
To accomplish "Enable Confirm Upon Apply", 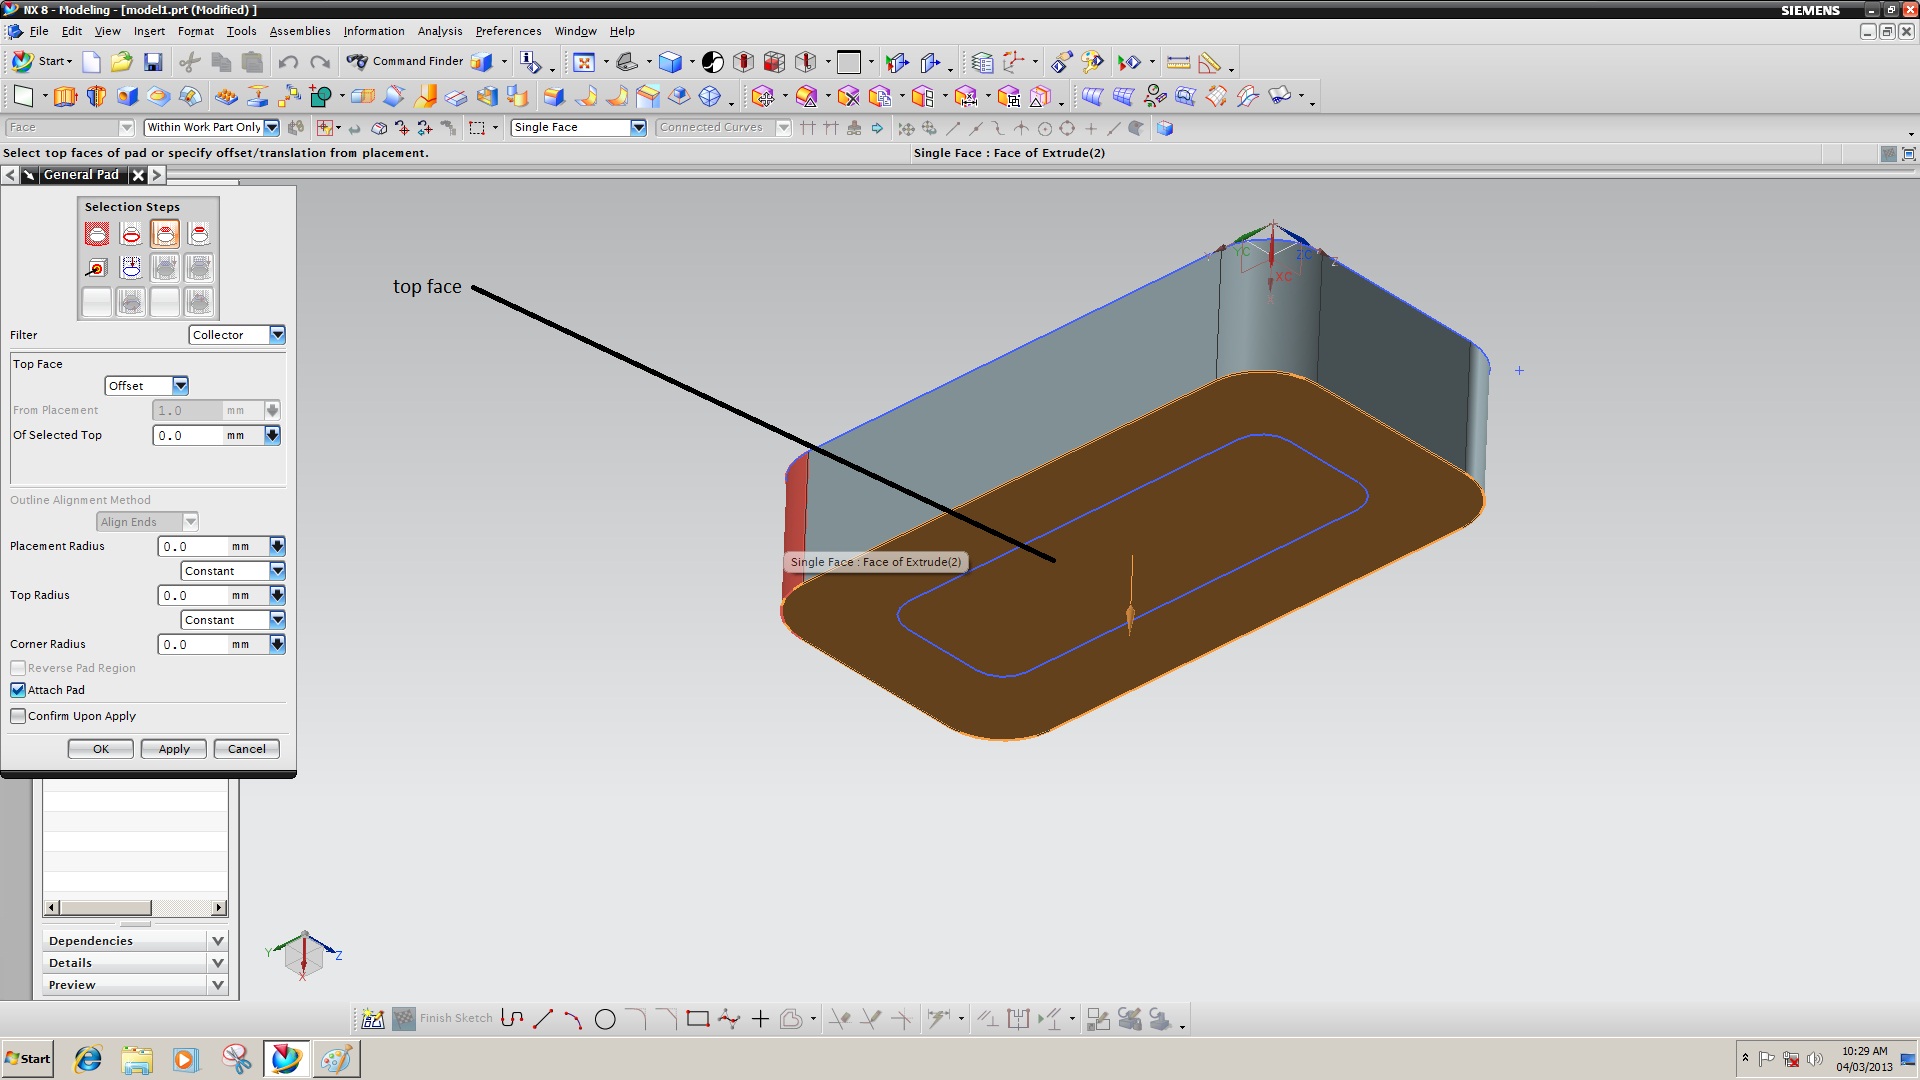I will tap(18, 715).
